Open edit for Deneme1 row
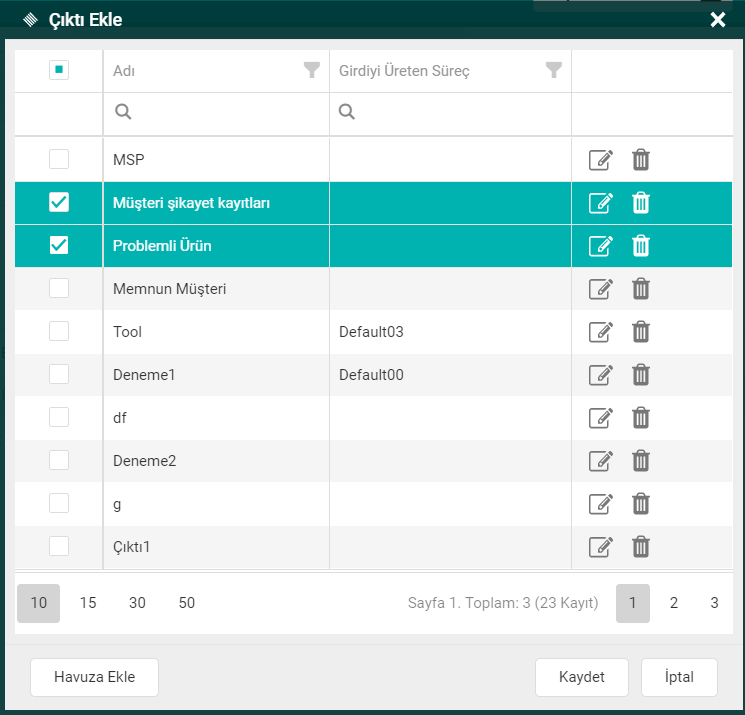745x715 pixels. [600, 375]
